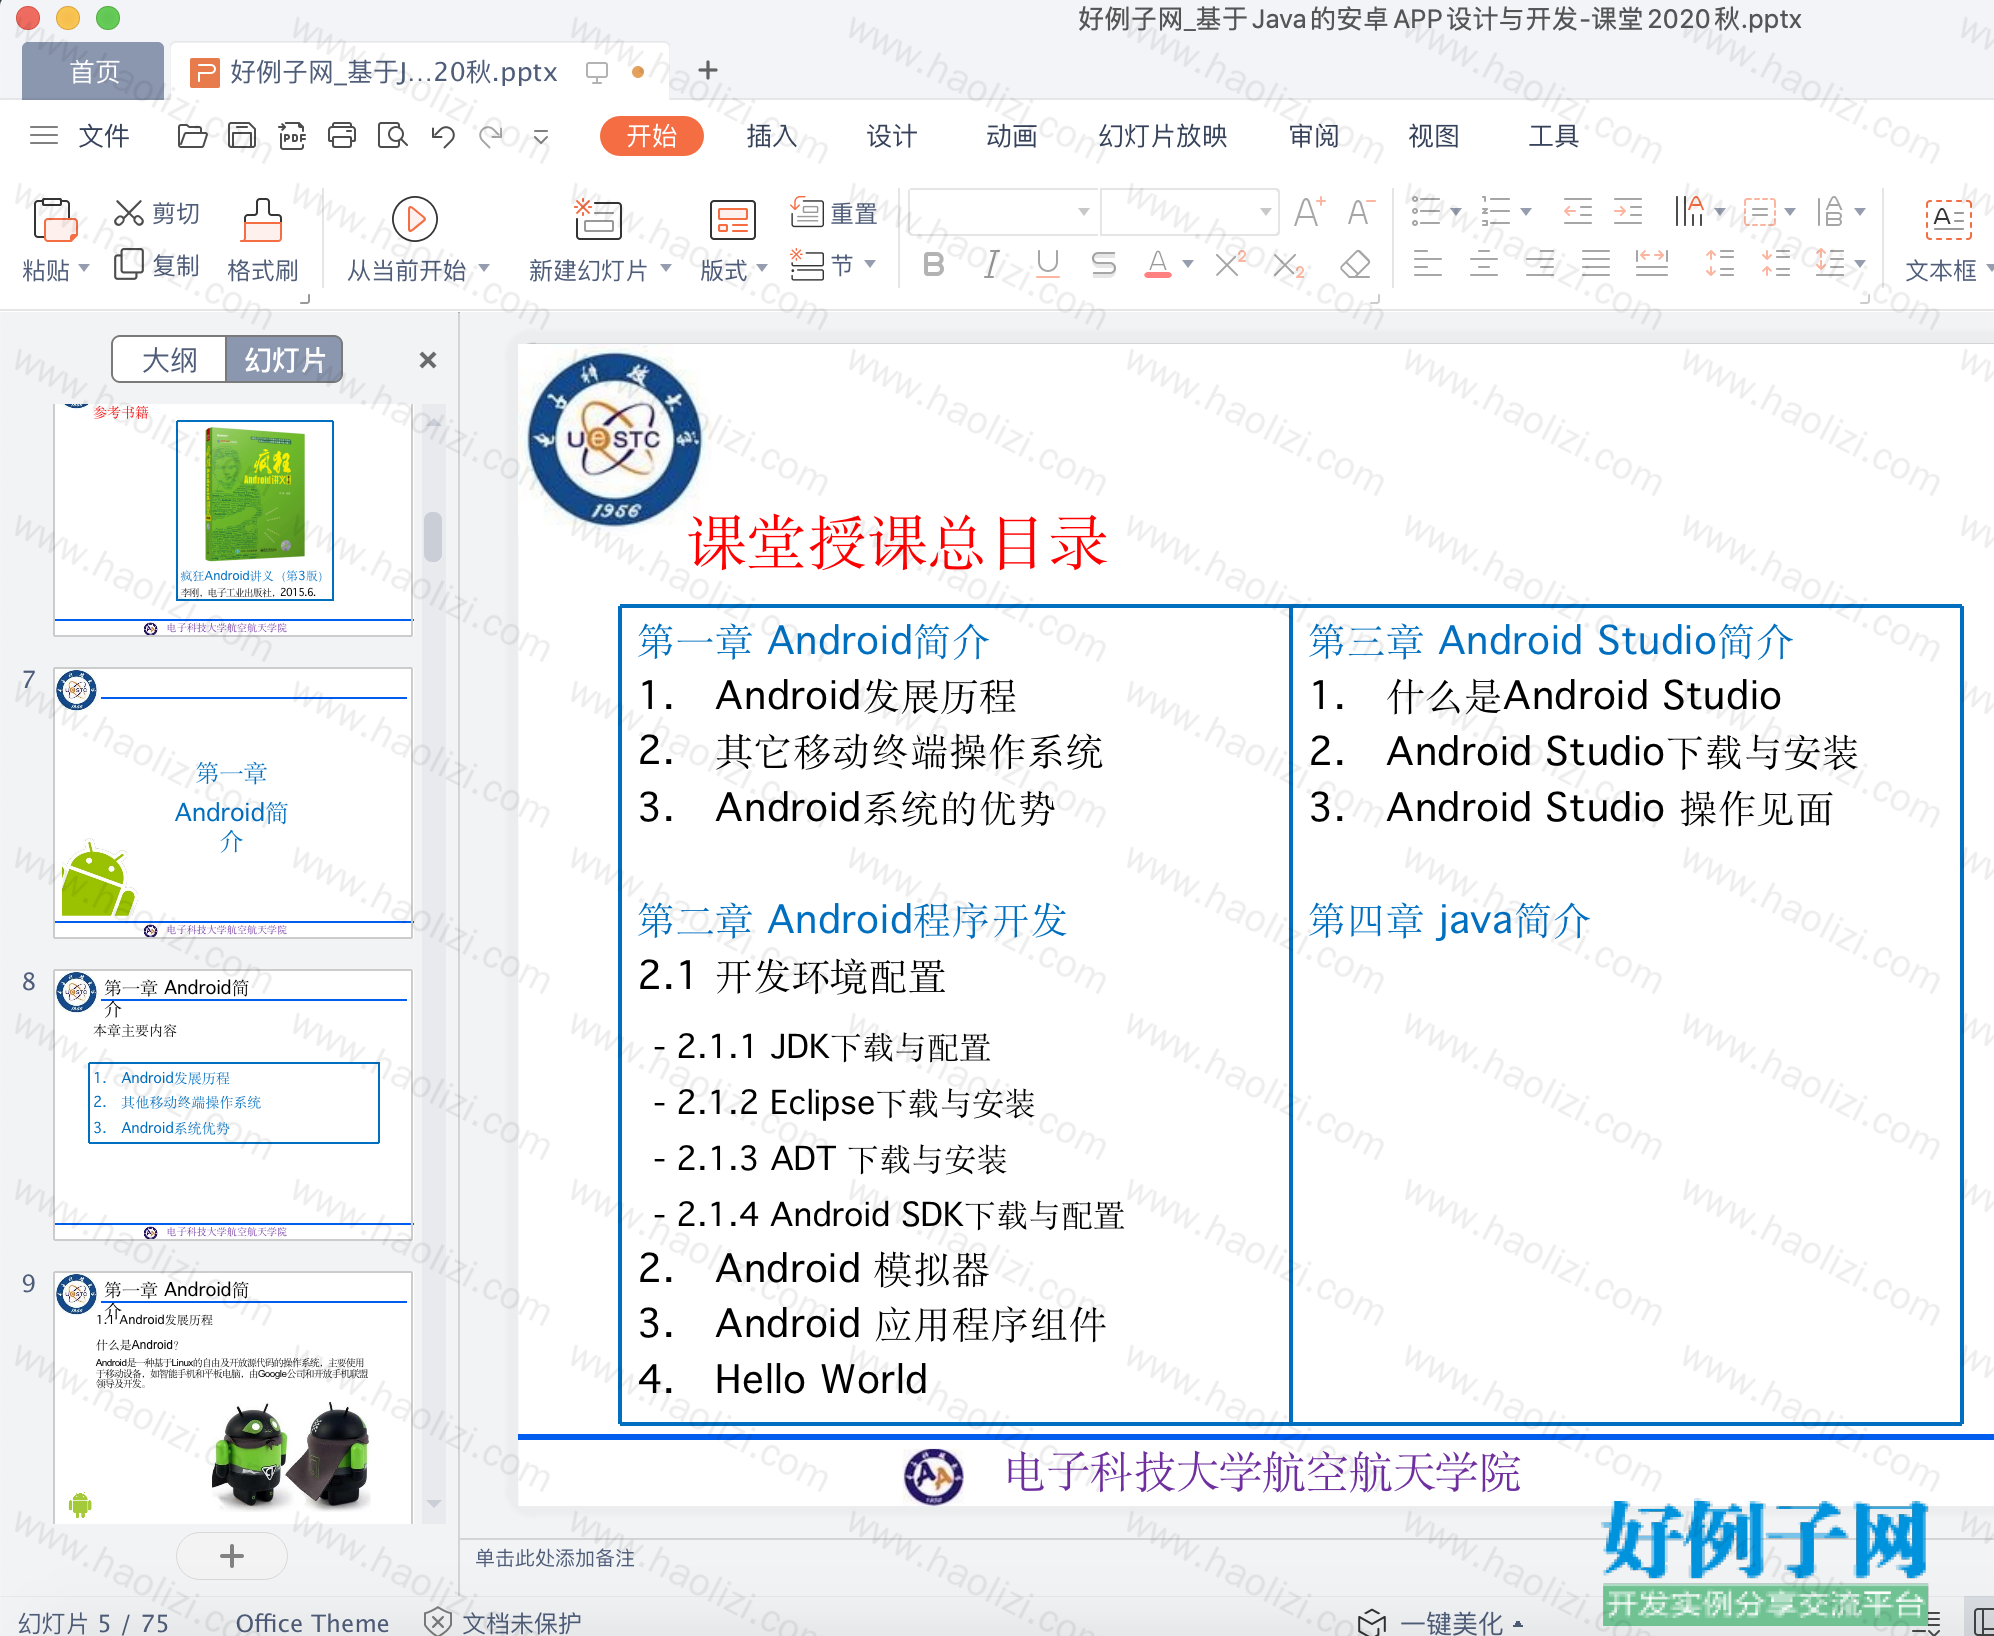This screenshot has width=1994, height=1636.
Task: Align text to the left
Action: coord(1427,264)
